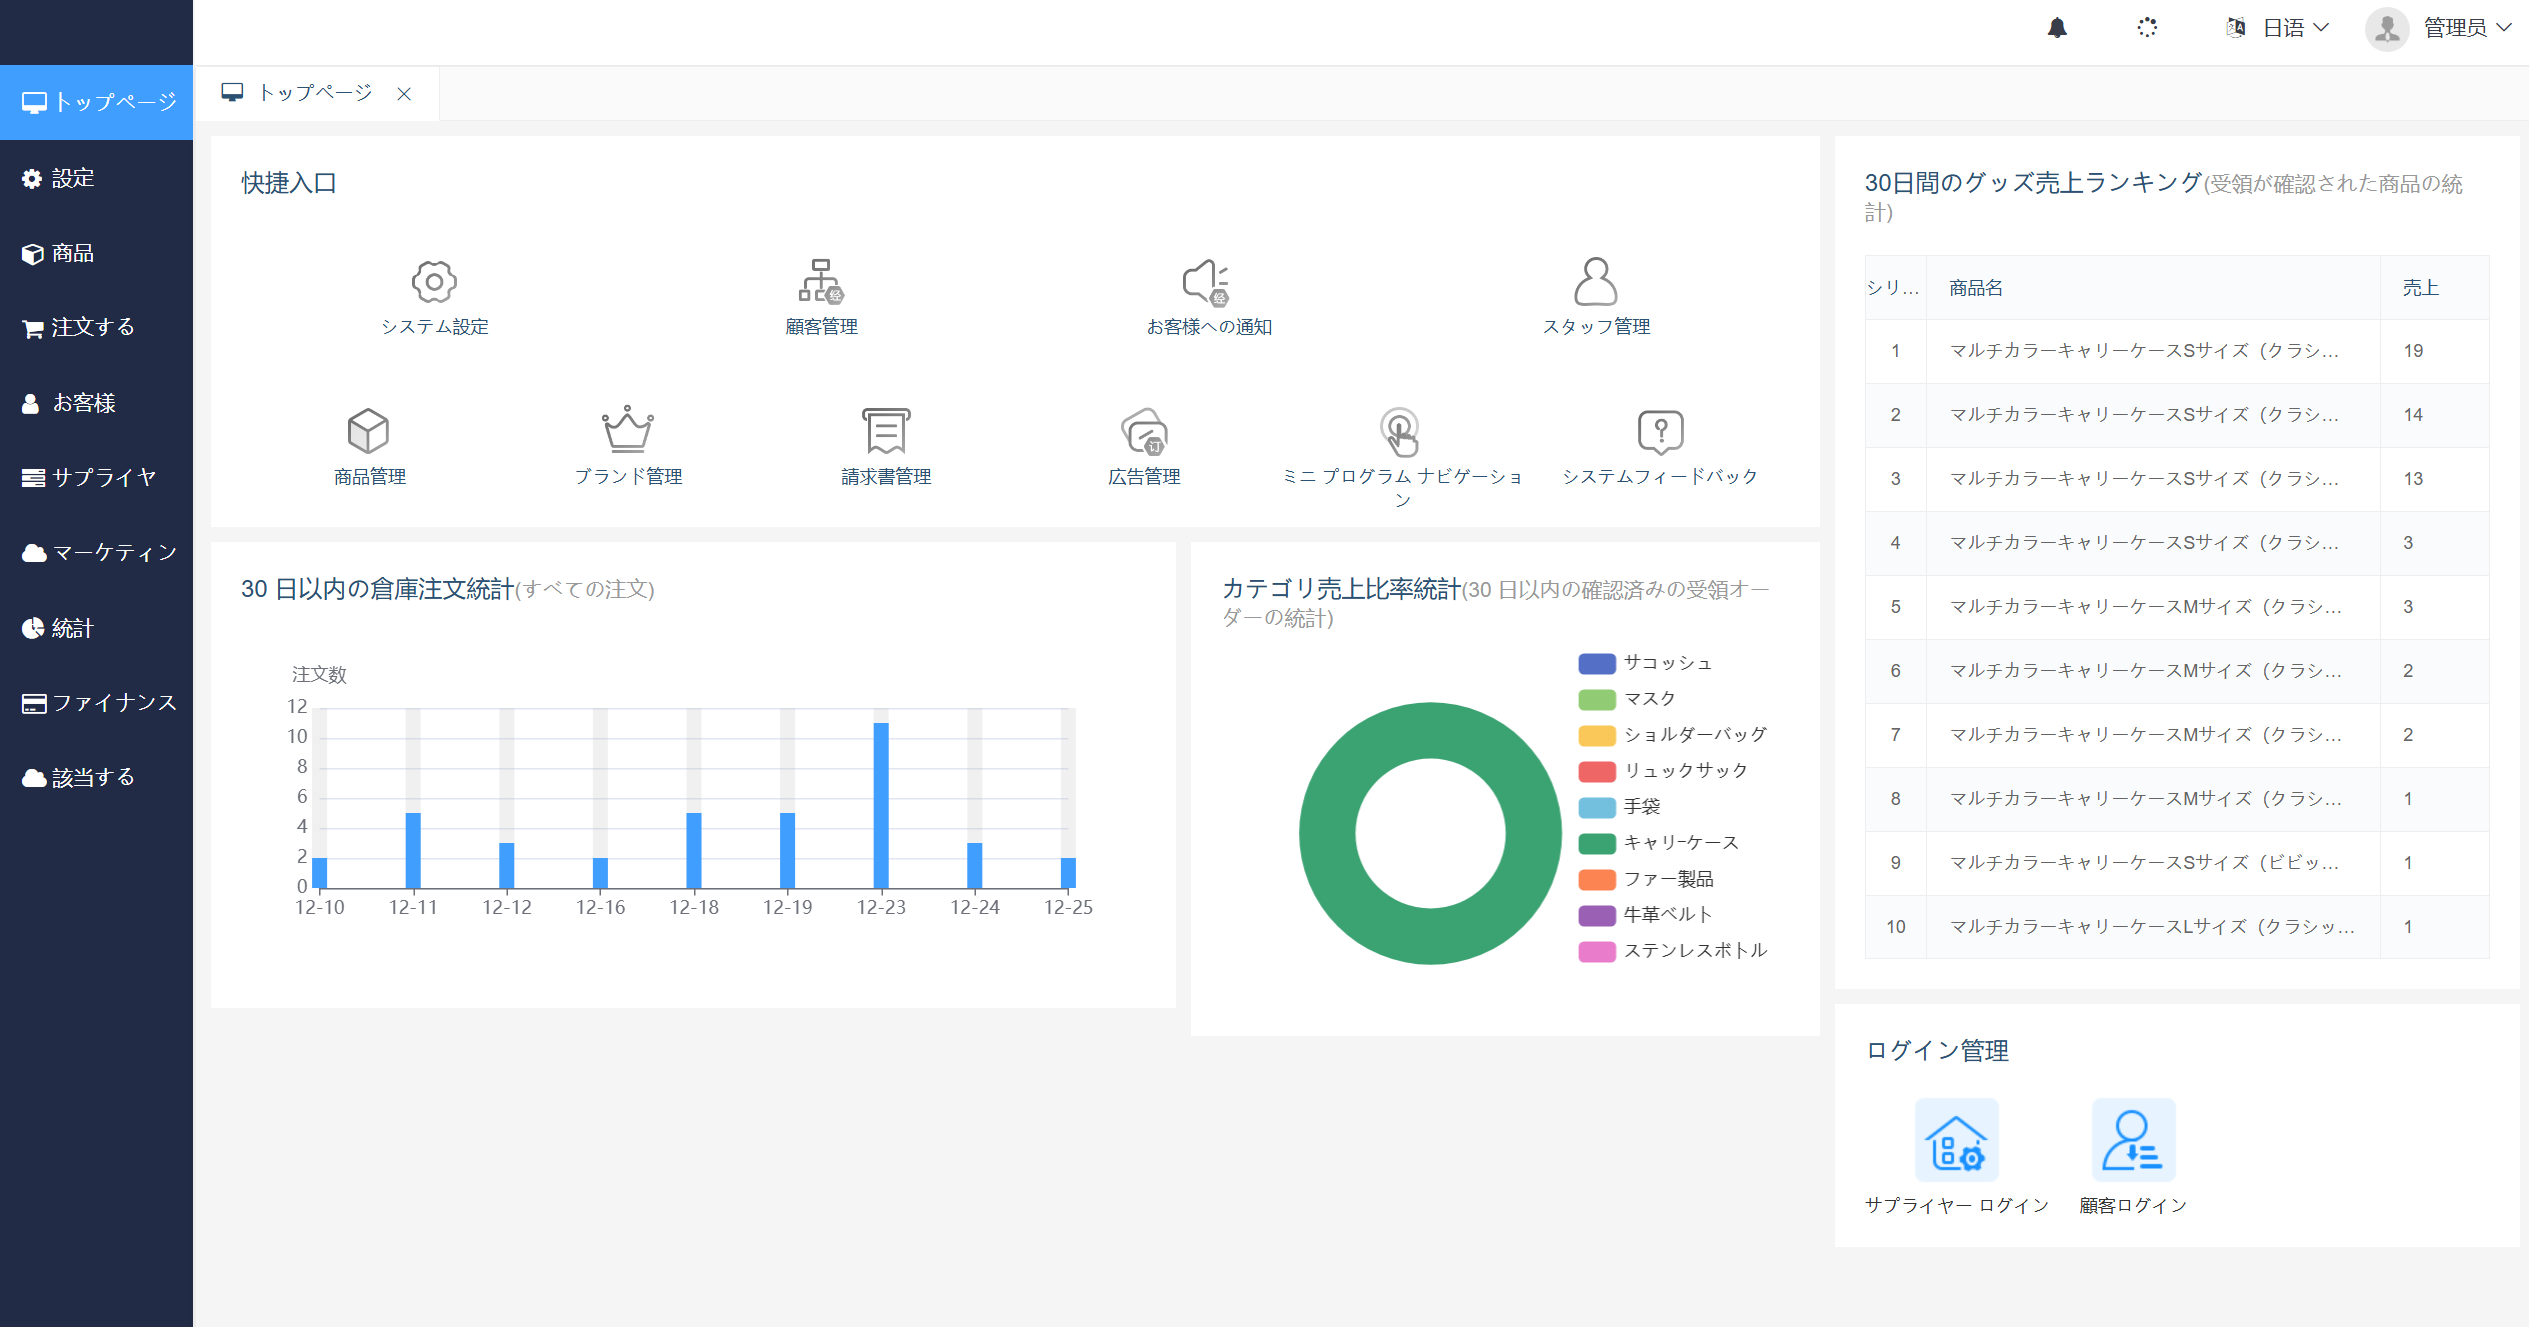Click the 12-23 bar in chart
Viewport: 2529px width, 1327px height.
(x=881, y=805)
